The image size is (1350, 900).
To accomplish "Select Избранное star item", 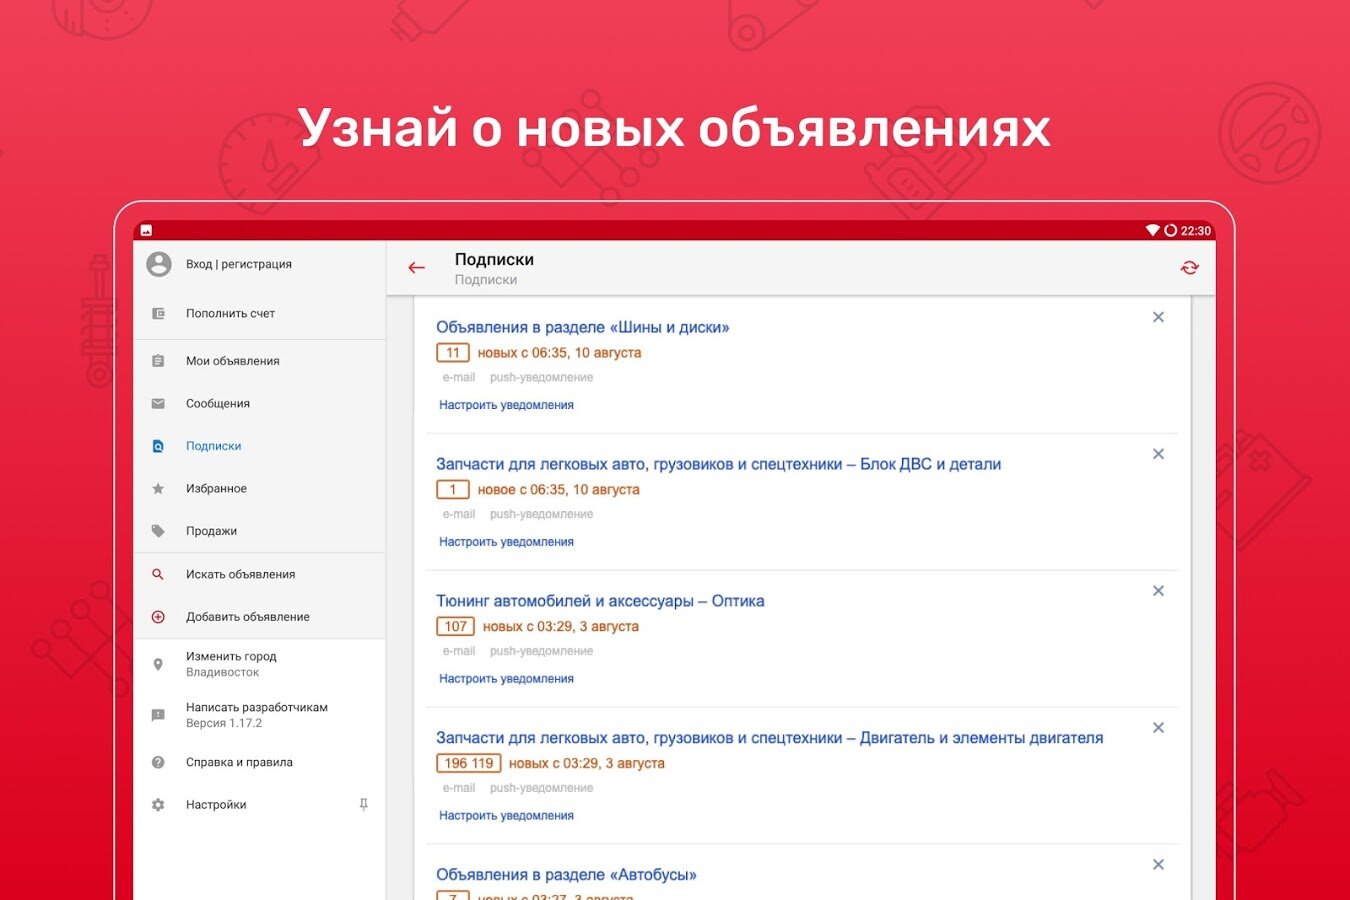I will coord(259,489).
